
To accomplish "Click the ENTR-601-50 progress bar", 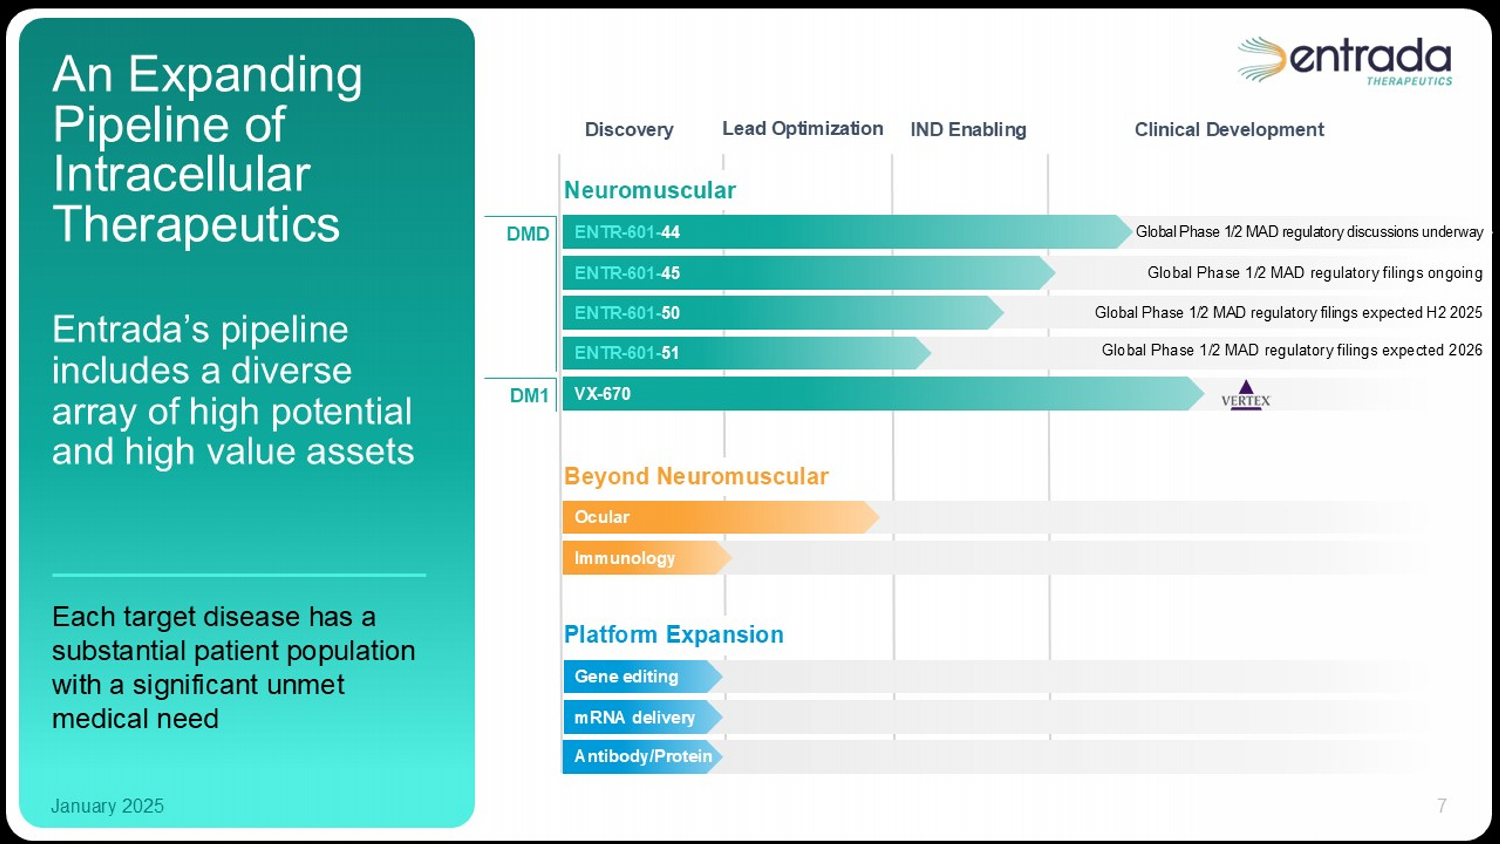I will [781, 313].
